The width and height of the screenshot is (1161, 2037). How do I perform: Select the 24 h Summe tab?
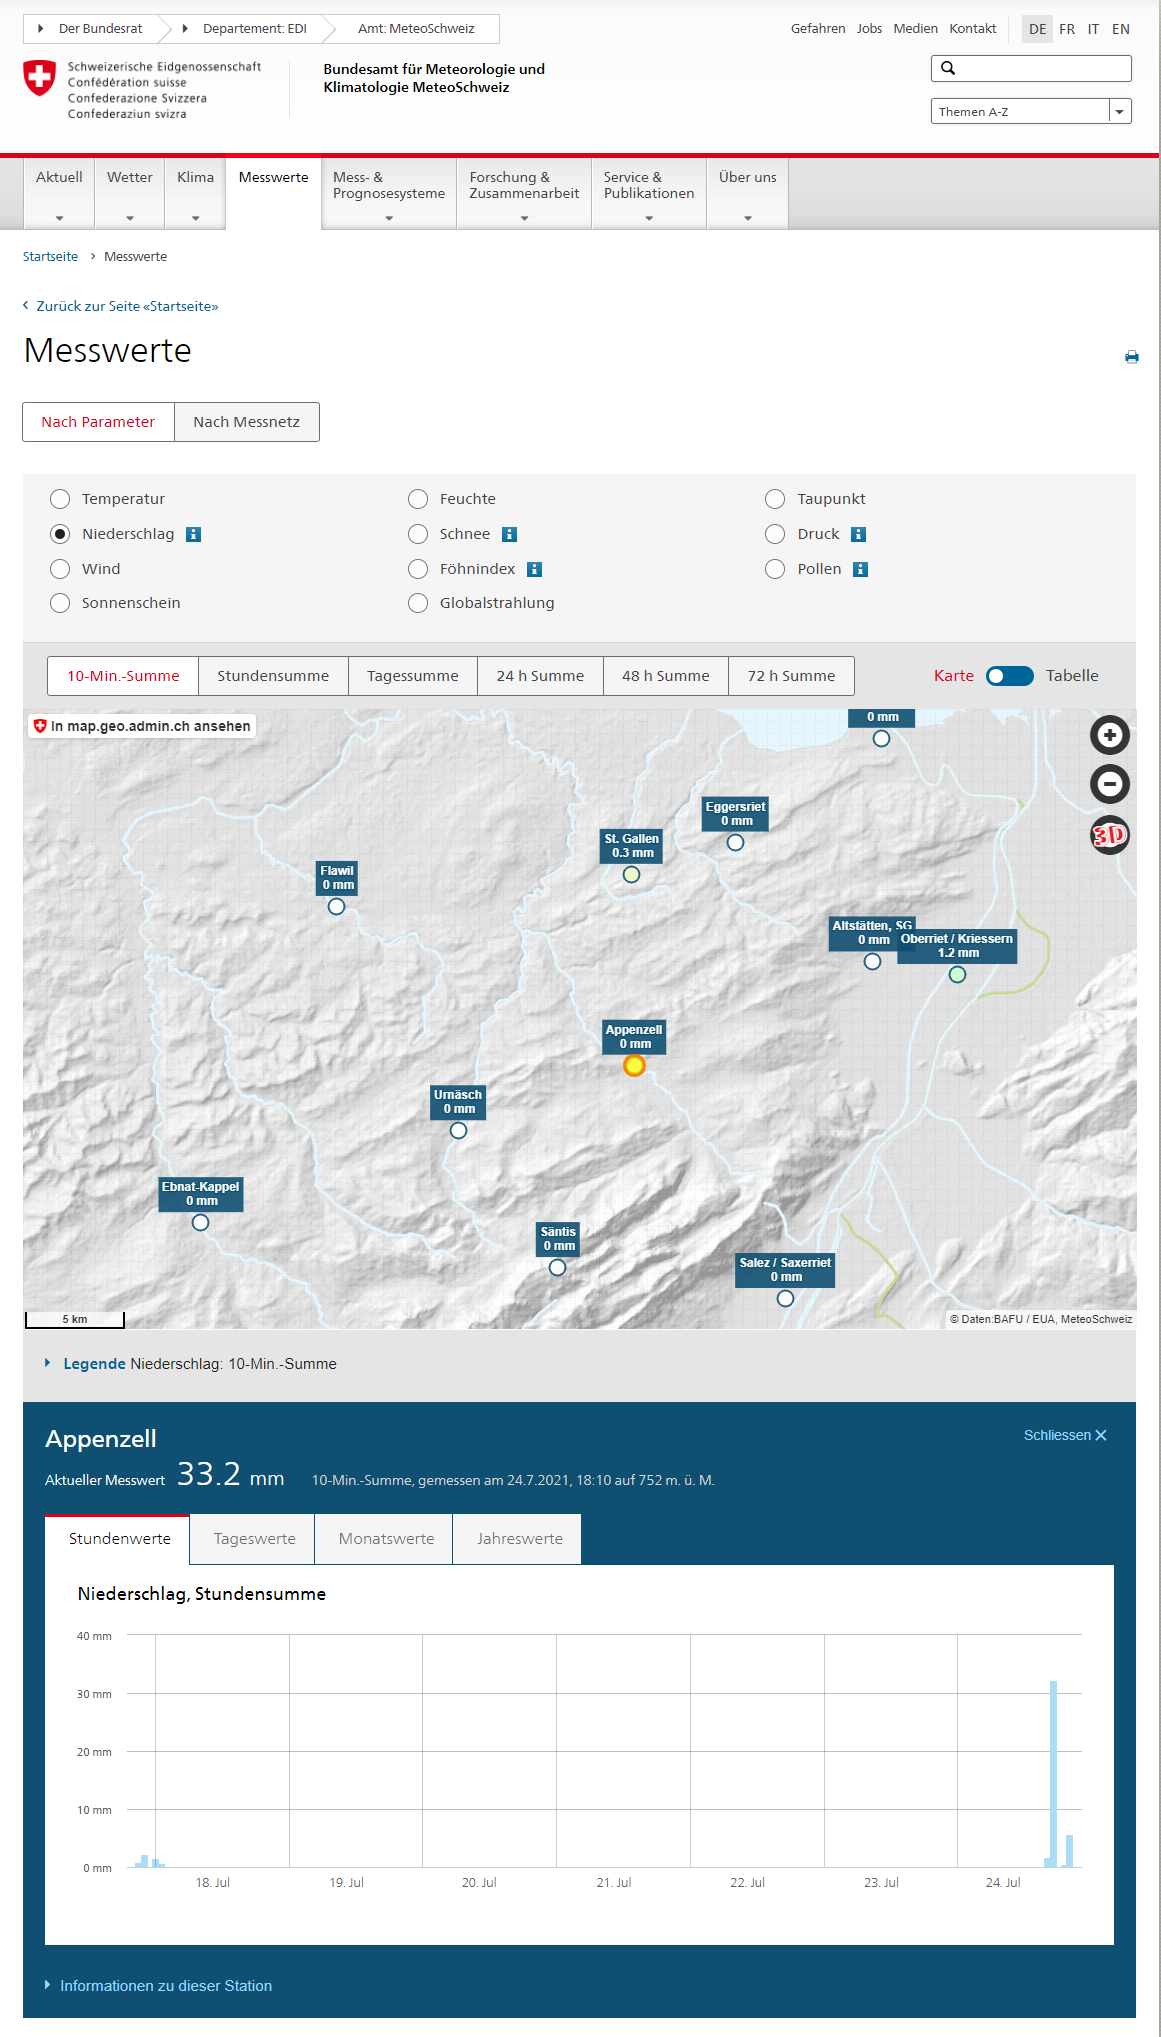540,676
